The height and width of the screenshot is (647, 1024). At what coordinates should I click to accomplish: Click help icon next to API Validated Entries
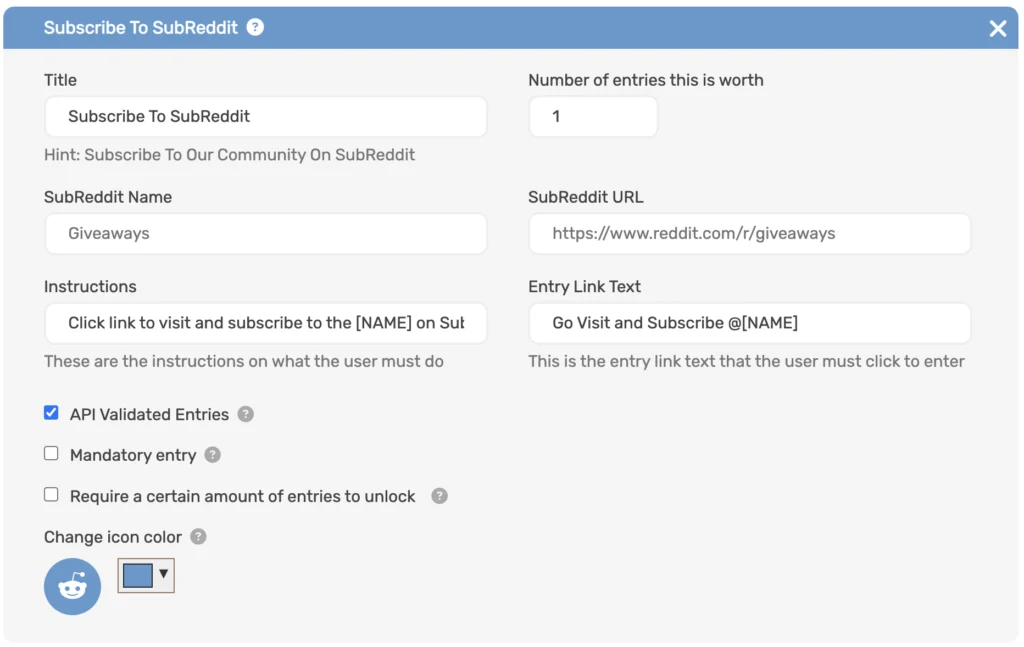(246, 414)
